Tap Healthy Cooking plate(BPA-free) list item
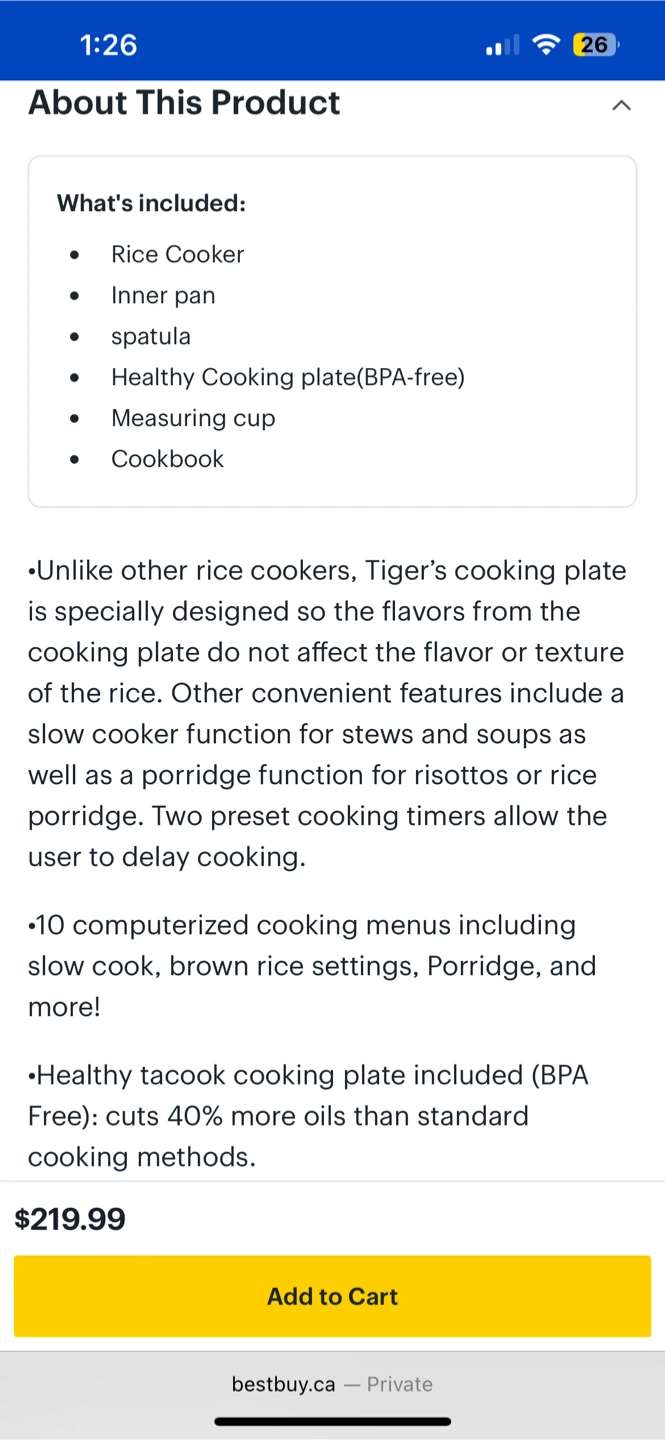The height and width of the screenshot is (1440, 665). (288, 377)
